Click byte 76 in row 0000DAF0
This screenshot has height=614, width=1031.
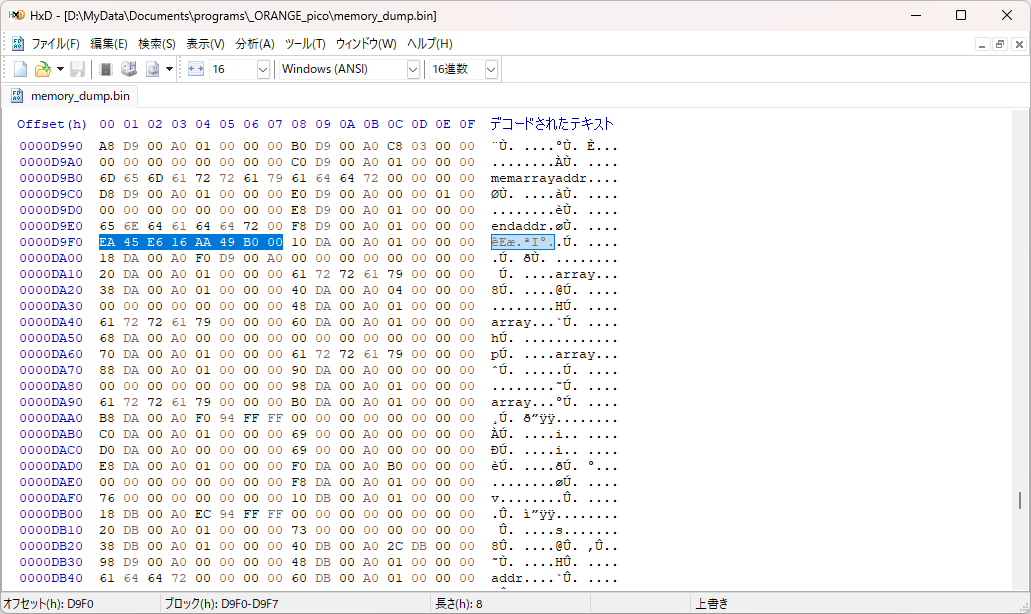pyautogui.click(x=107, y=498)
